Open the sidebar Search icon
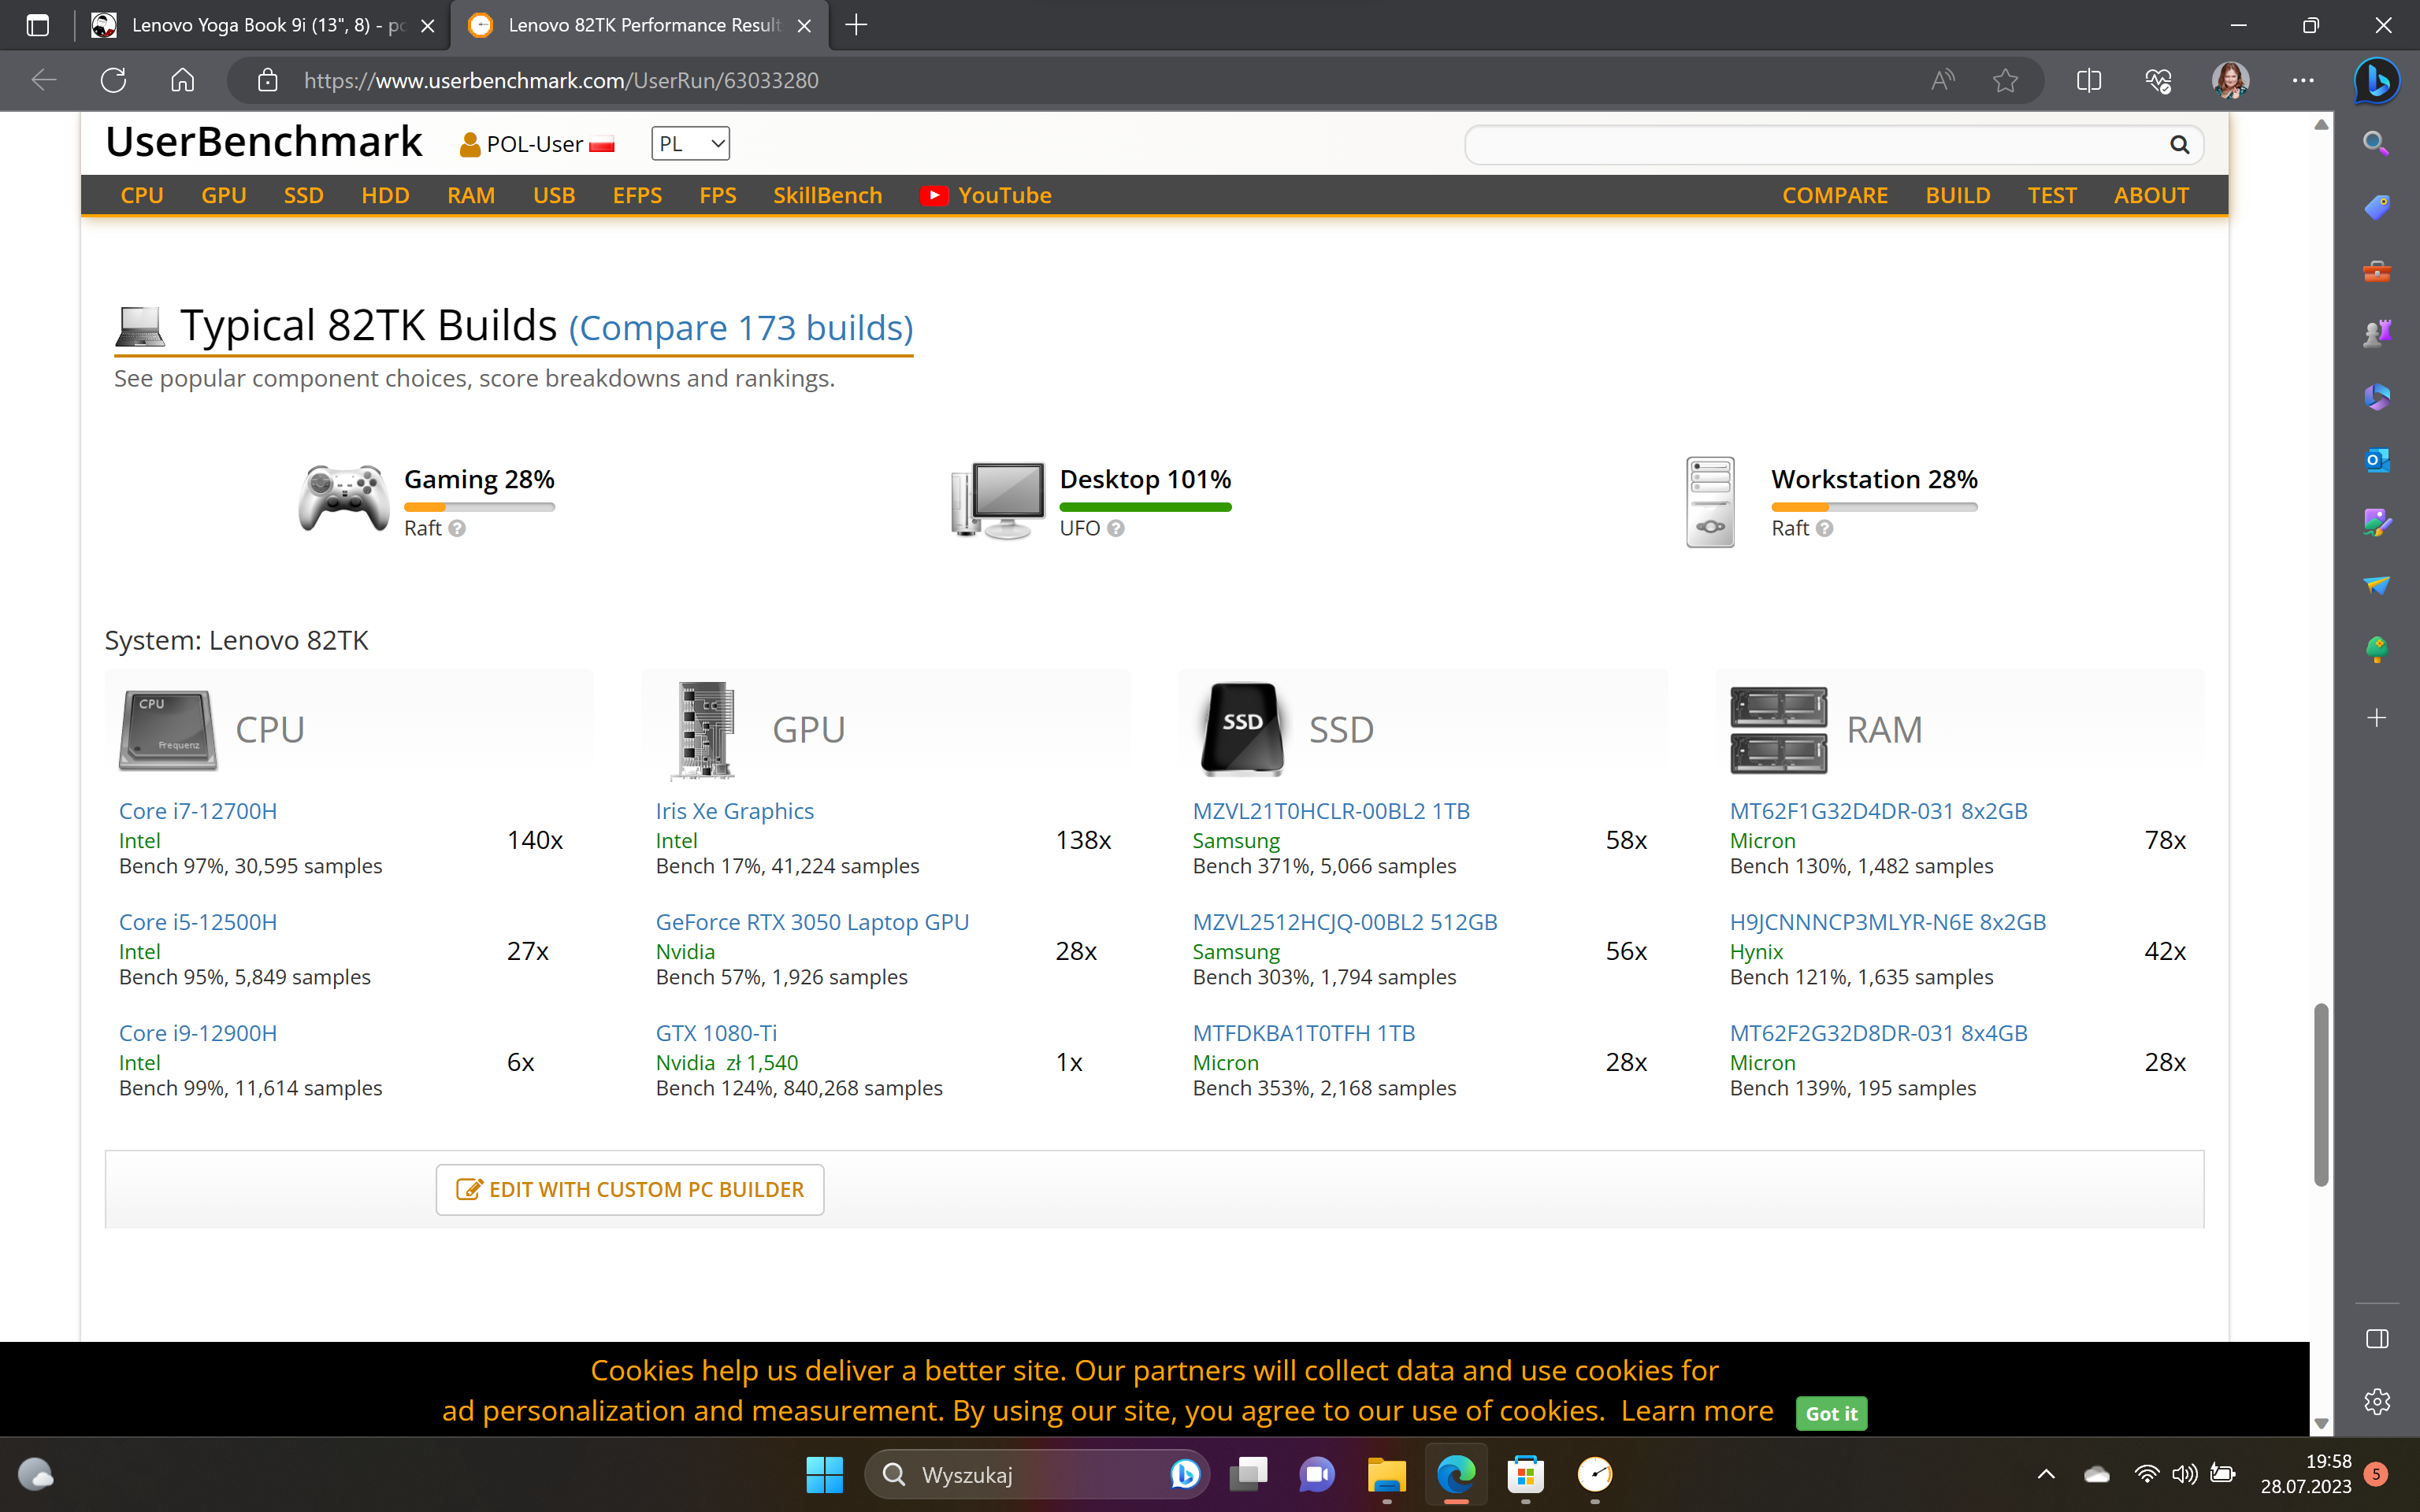The image size is (2420, 1512). tap(2377, 144)
